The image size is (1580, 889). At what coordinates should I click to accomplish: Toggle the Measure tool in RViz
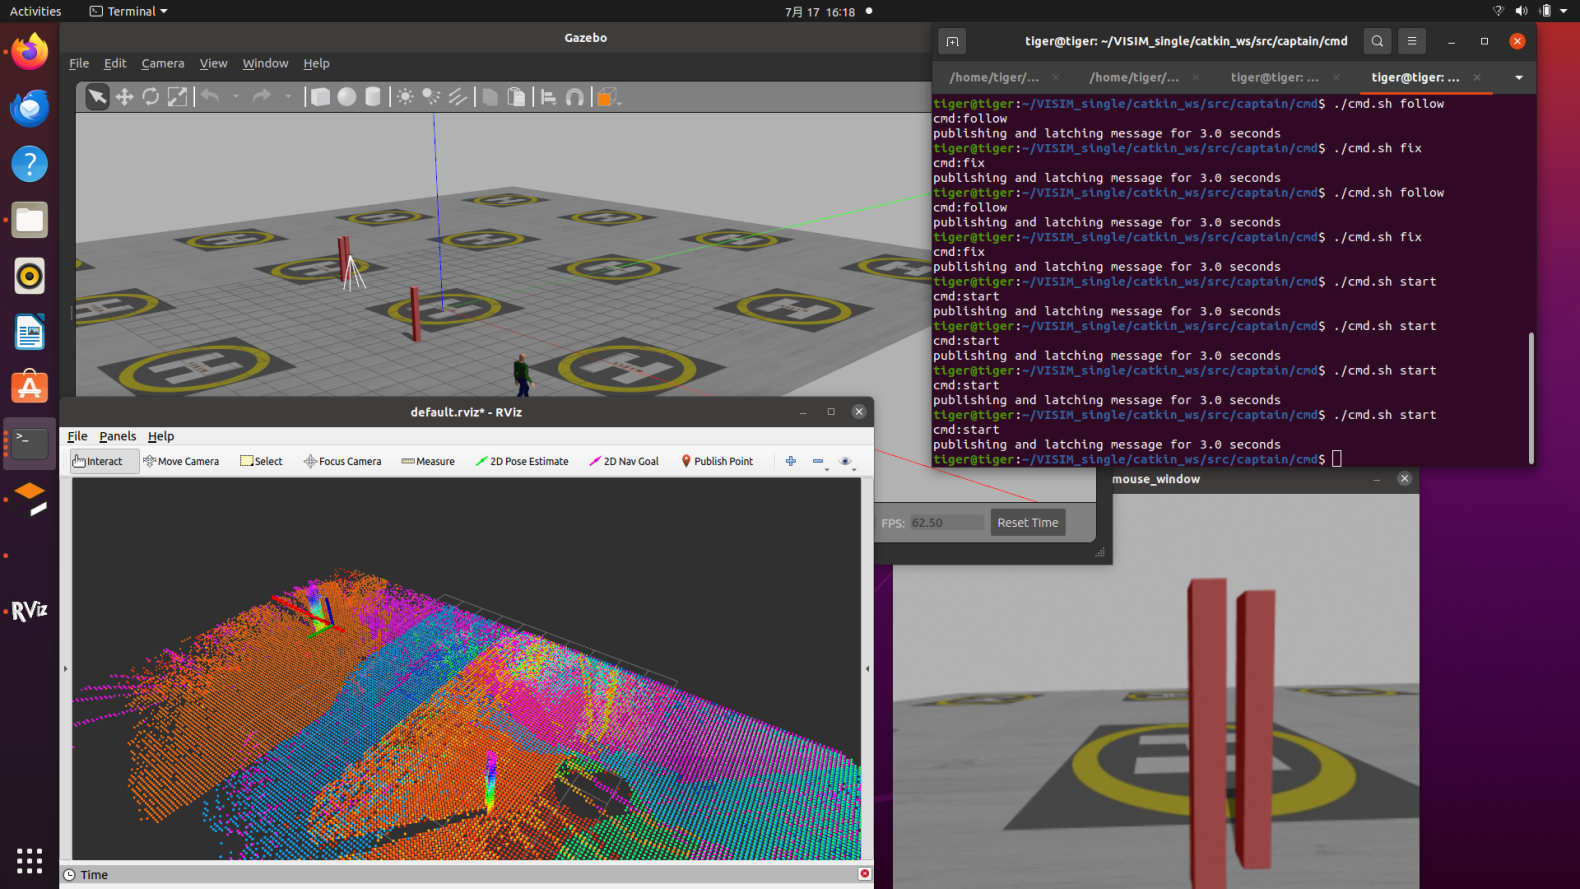click(x=428, y=461)
